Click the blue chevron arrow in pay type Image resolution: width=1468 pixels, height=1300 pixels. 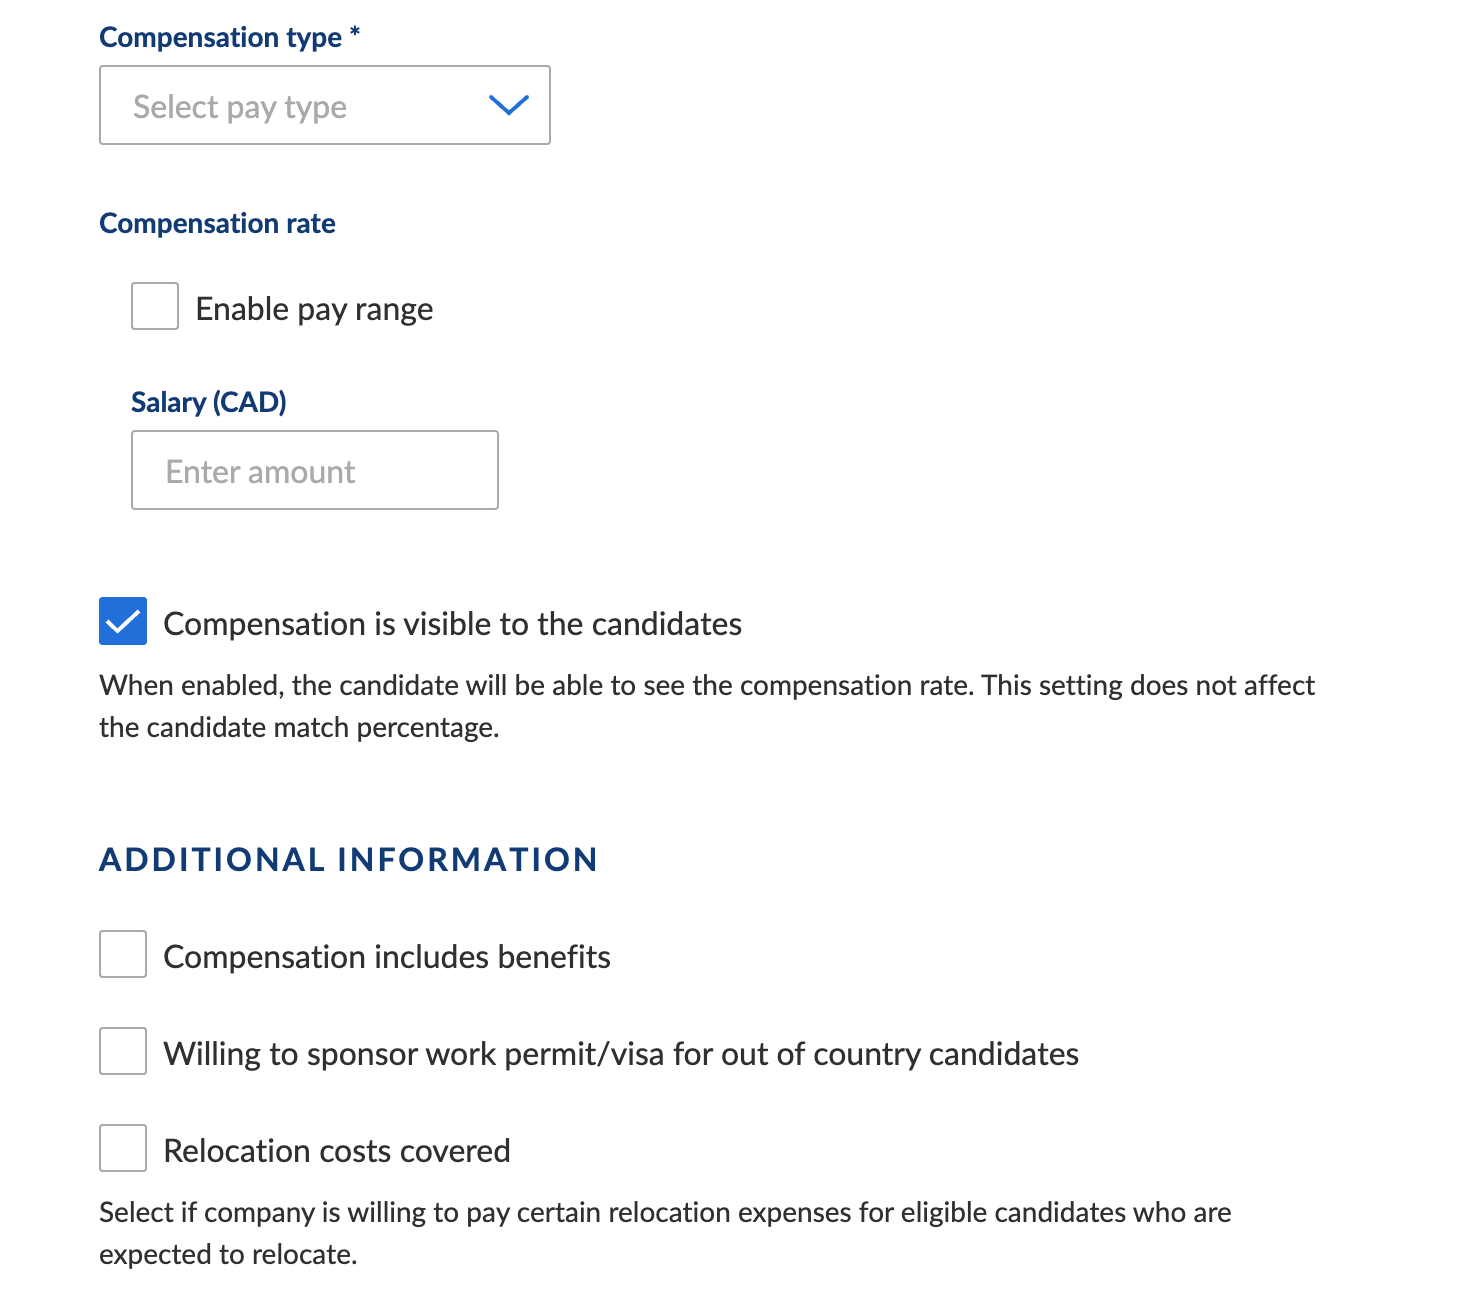tap(508, 105)
